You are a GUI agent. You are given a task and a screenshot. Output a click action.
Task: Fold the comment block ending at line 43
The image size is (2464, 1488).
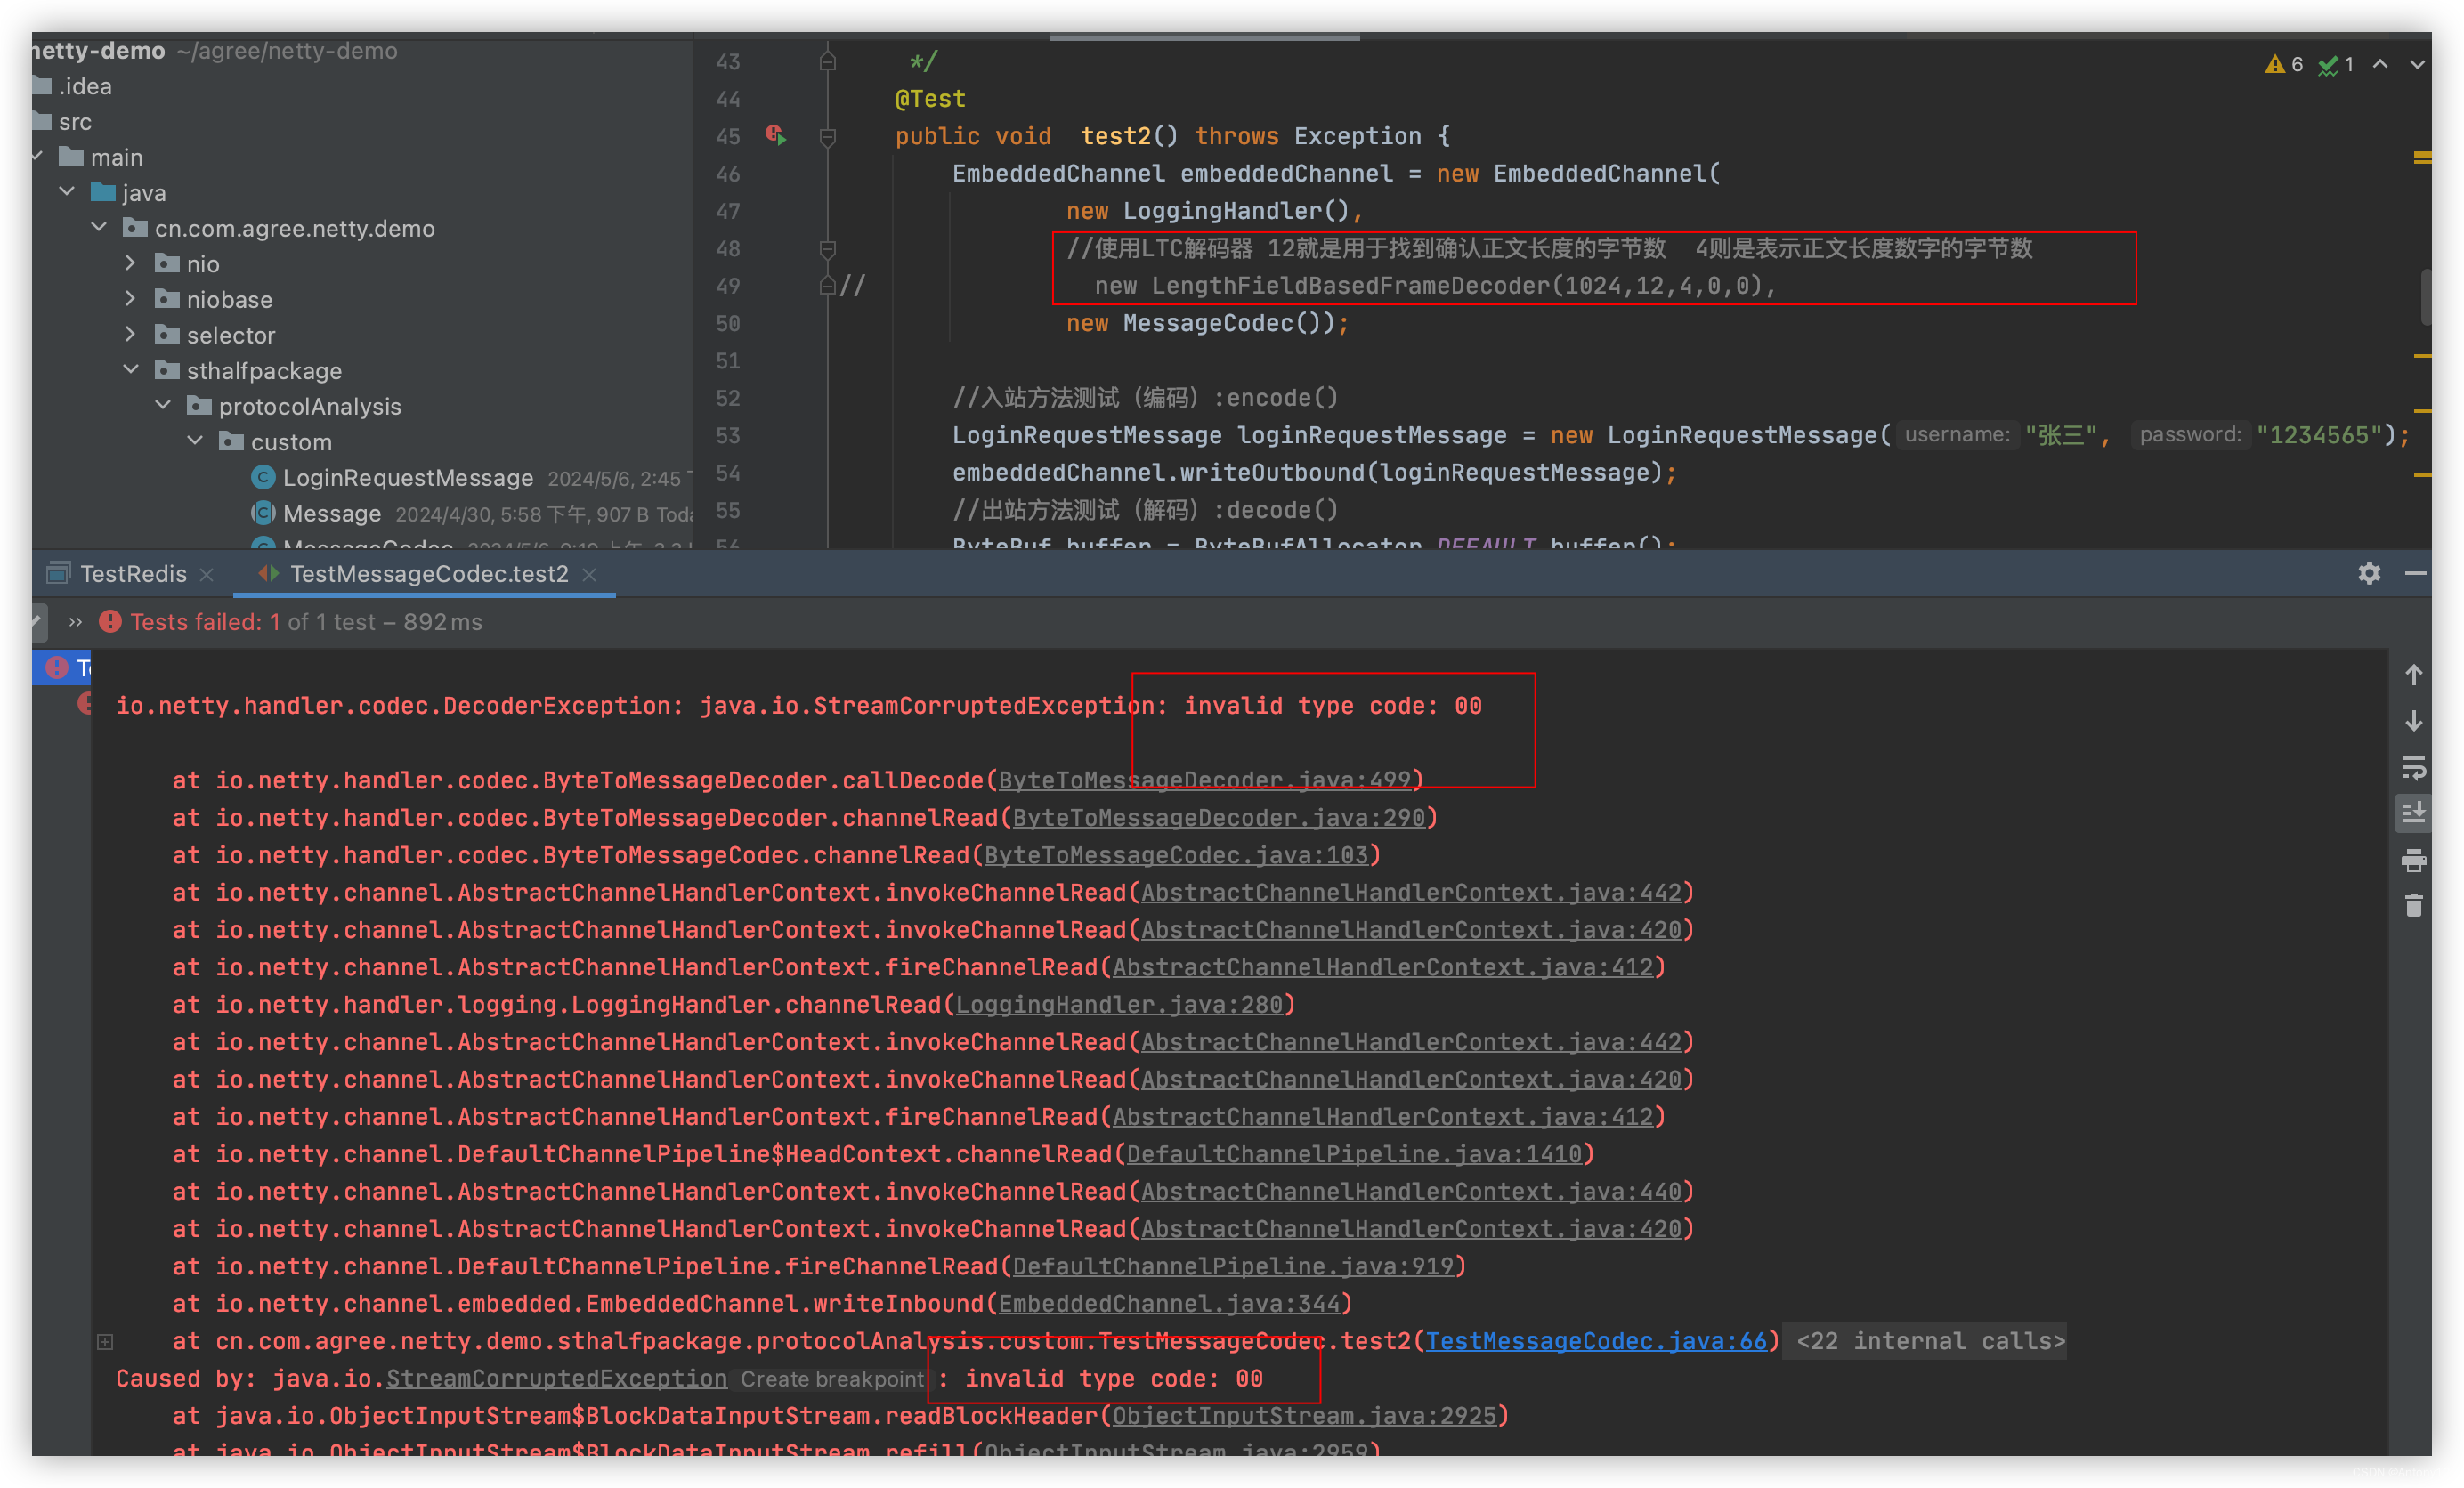click(827, 61)
